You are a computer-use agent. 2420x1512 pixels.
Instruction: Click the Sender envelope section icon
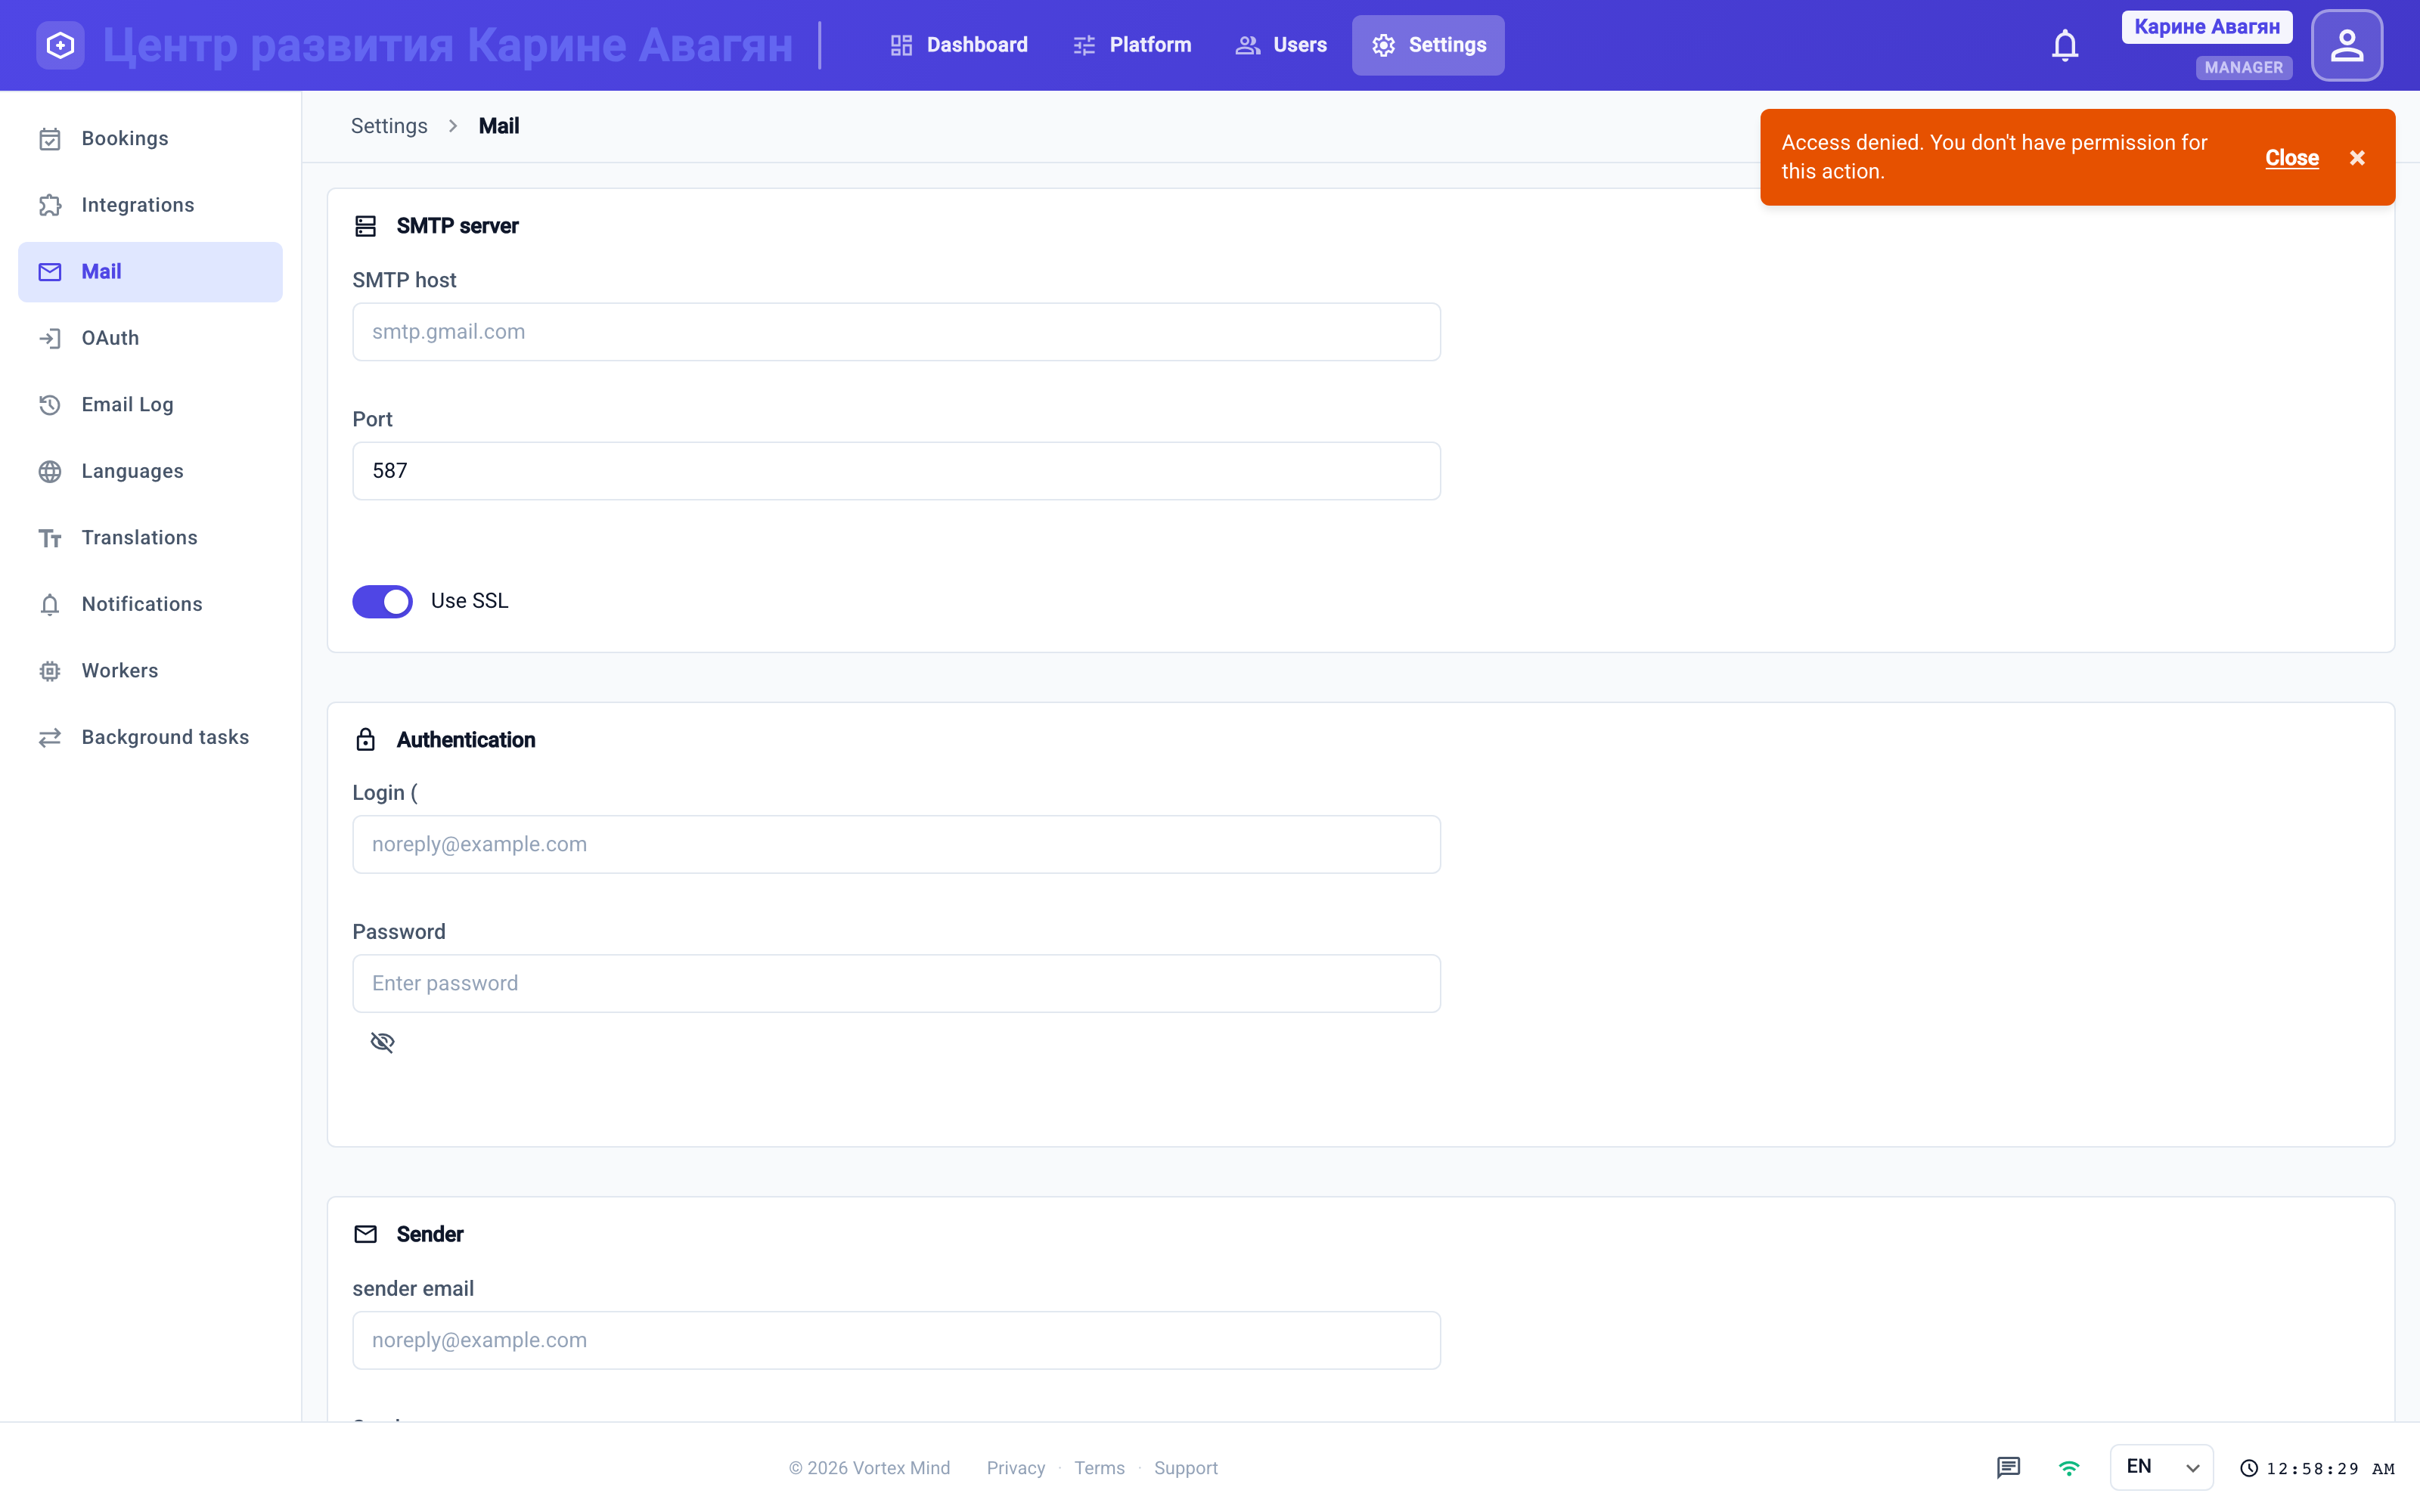(x=365, y=1234)
